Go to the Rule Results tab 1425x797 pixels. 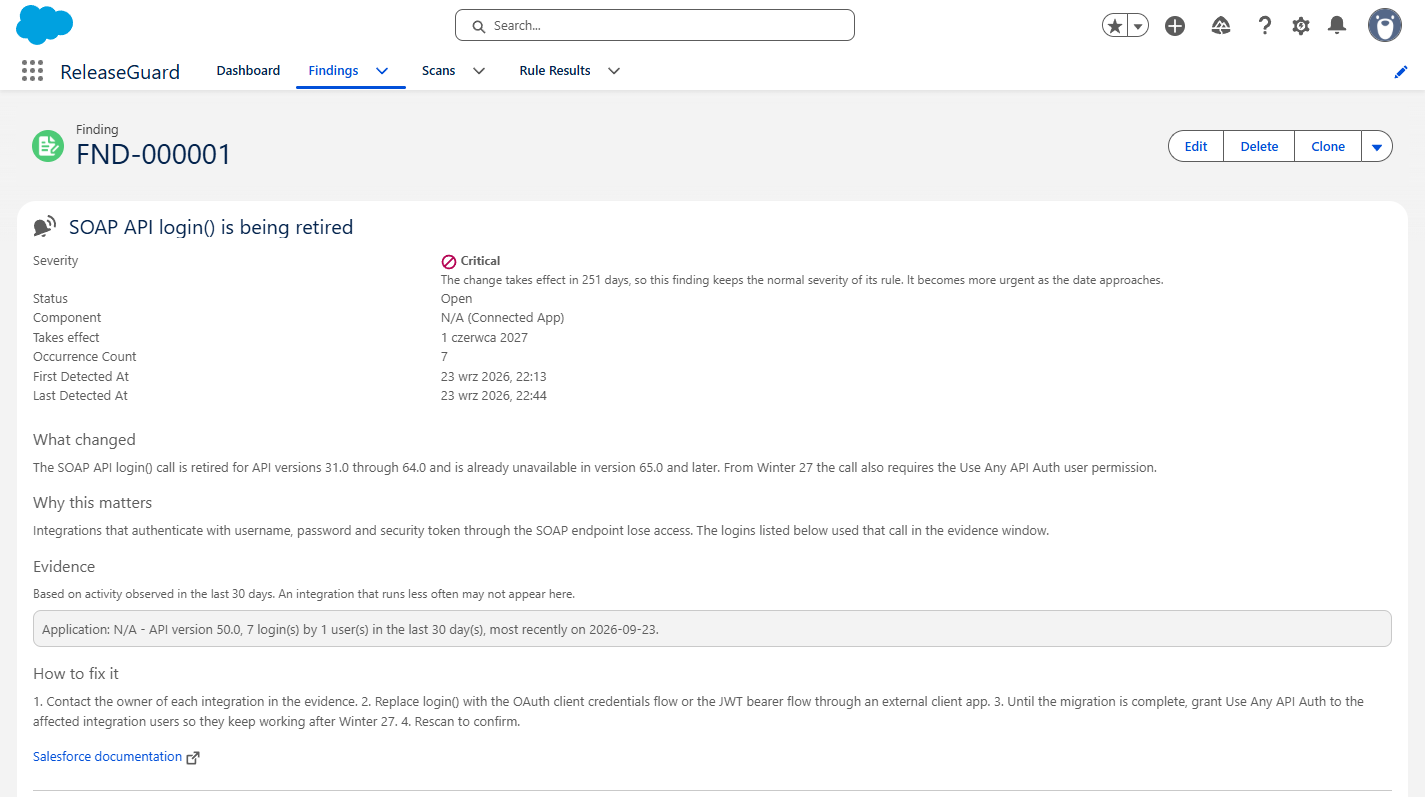555,71
